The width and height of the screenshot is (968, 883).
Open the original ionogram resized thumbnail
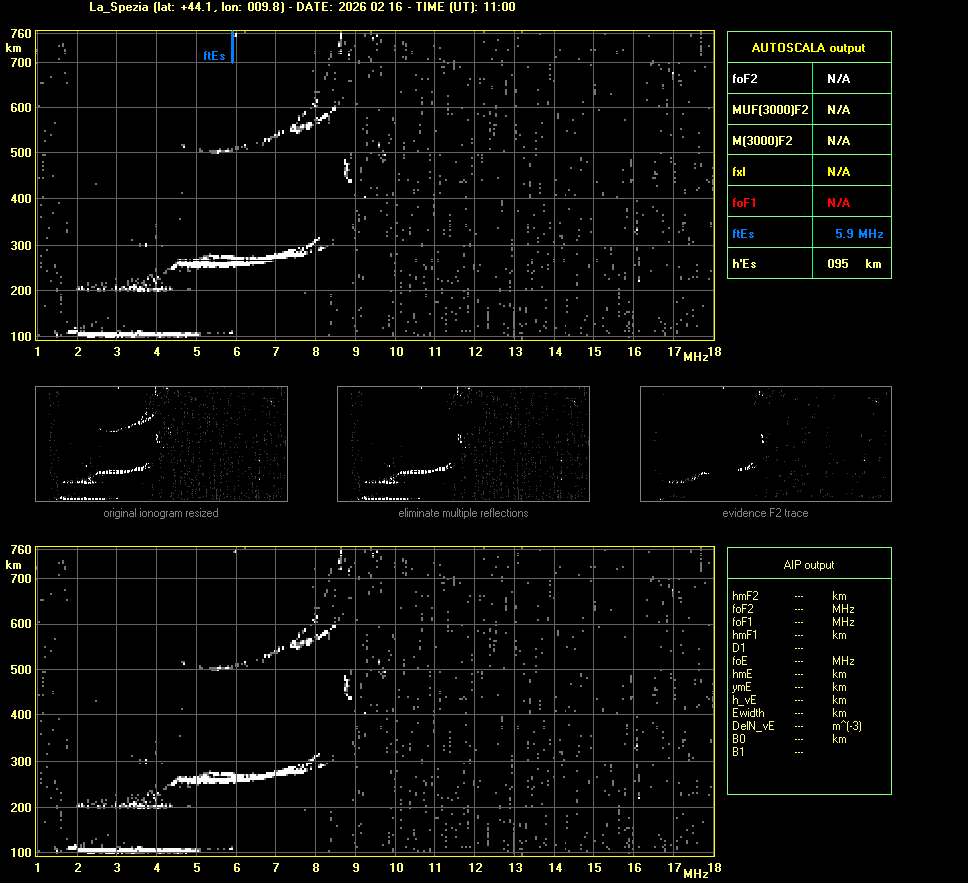tap(161, 444)
